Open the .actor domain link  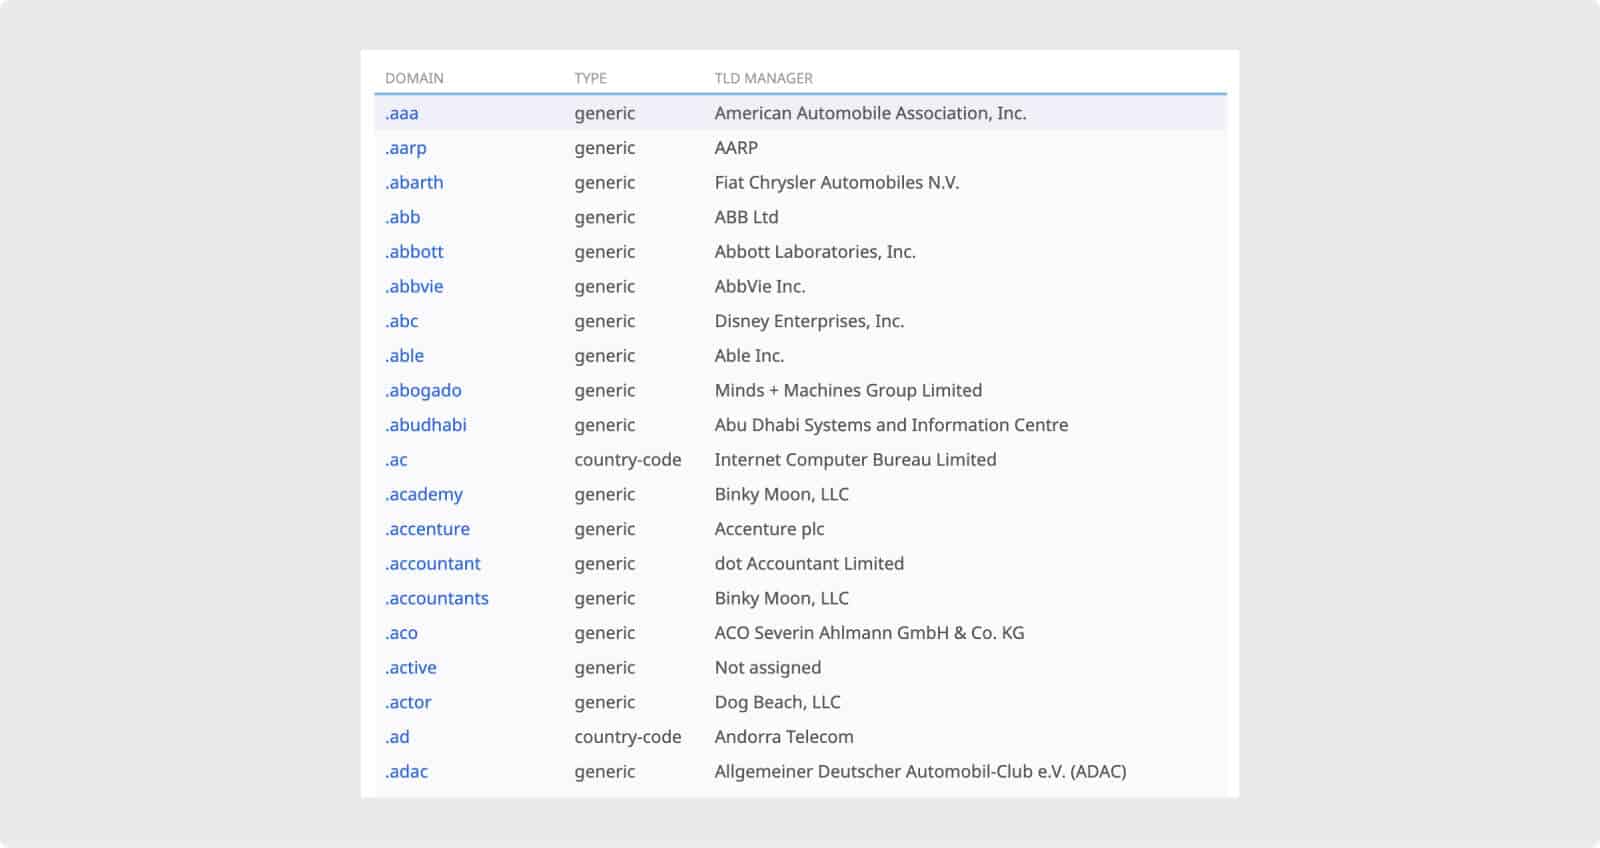point(408,703)
